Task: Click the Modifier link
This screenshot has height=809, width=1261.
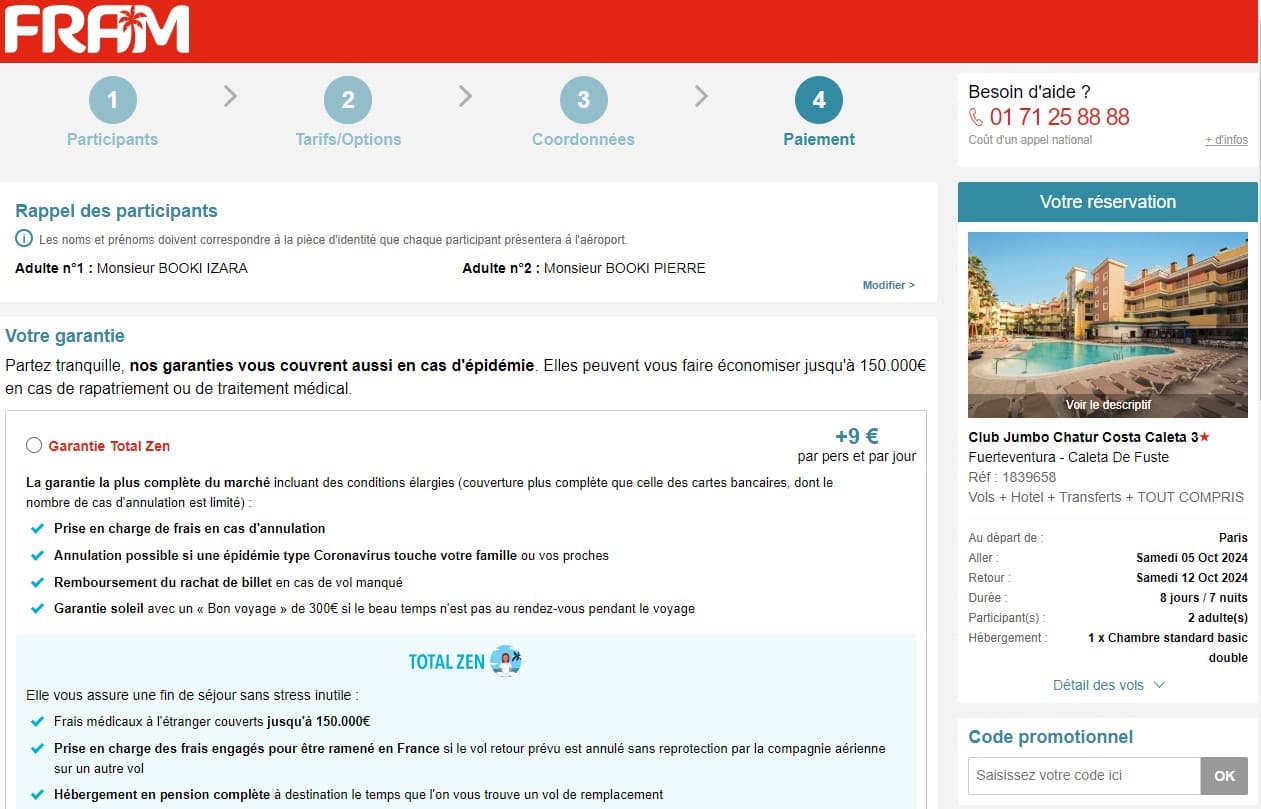Action: pyautogui.click(x=888, y=285)
